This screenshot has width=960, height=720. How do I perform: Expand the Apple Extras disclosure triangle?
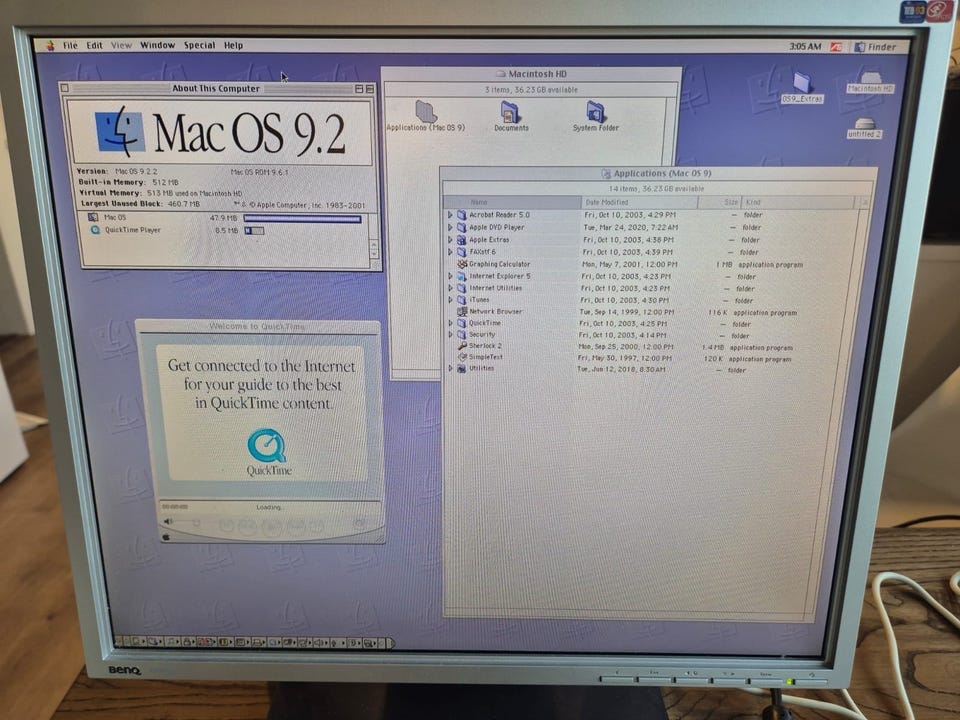click(450, 239)
